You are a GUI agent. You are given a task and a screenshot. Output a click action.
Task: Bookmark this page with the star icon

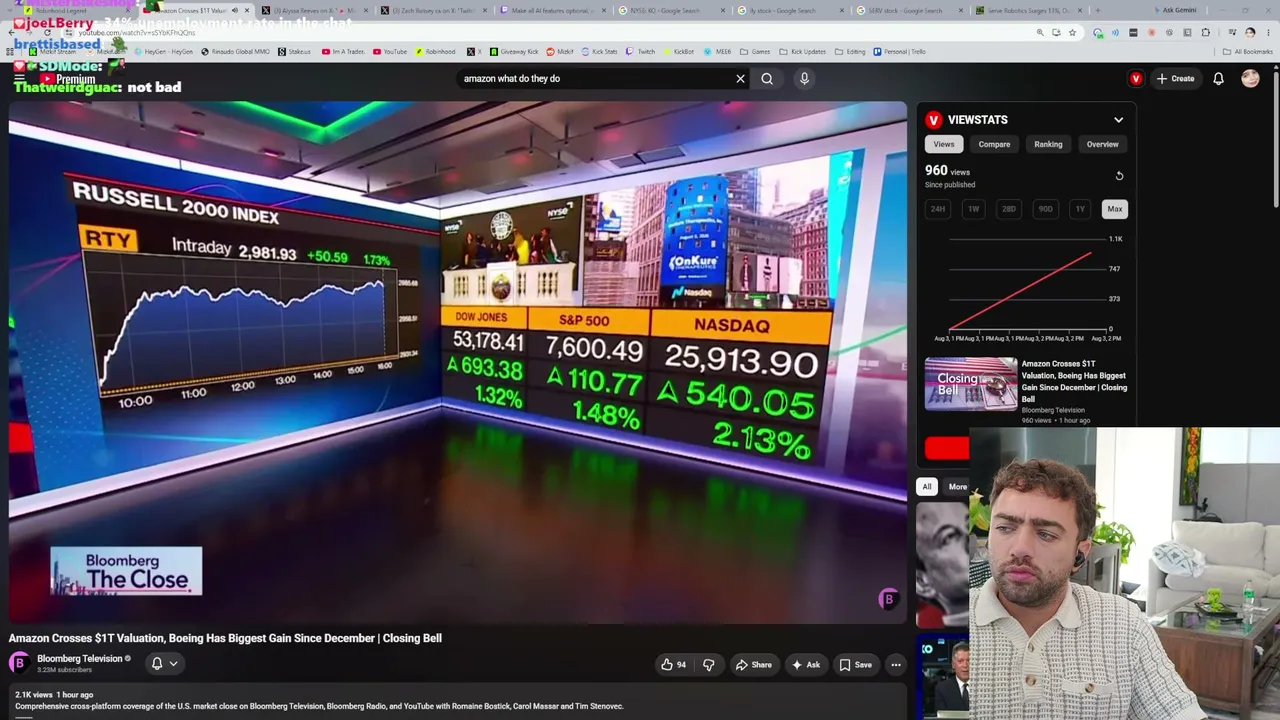pyautogui.click(x=1073, y=33)
